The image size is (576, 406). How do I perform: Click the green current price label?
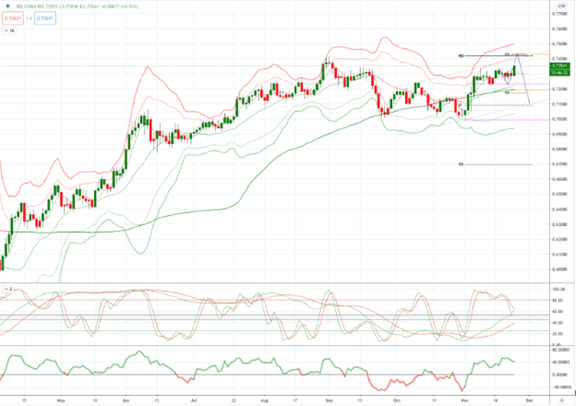[559, 66]
